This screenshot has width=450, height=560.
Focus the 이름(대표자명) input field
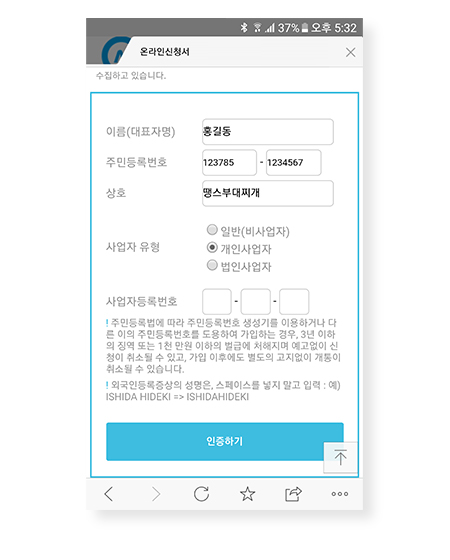268,132
